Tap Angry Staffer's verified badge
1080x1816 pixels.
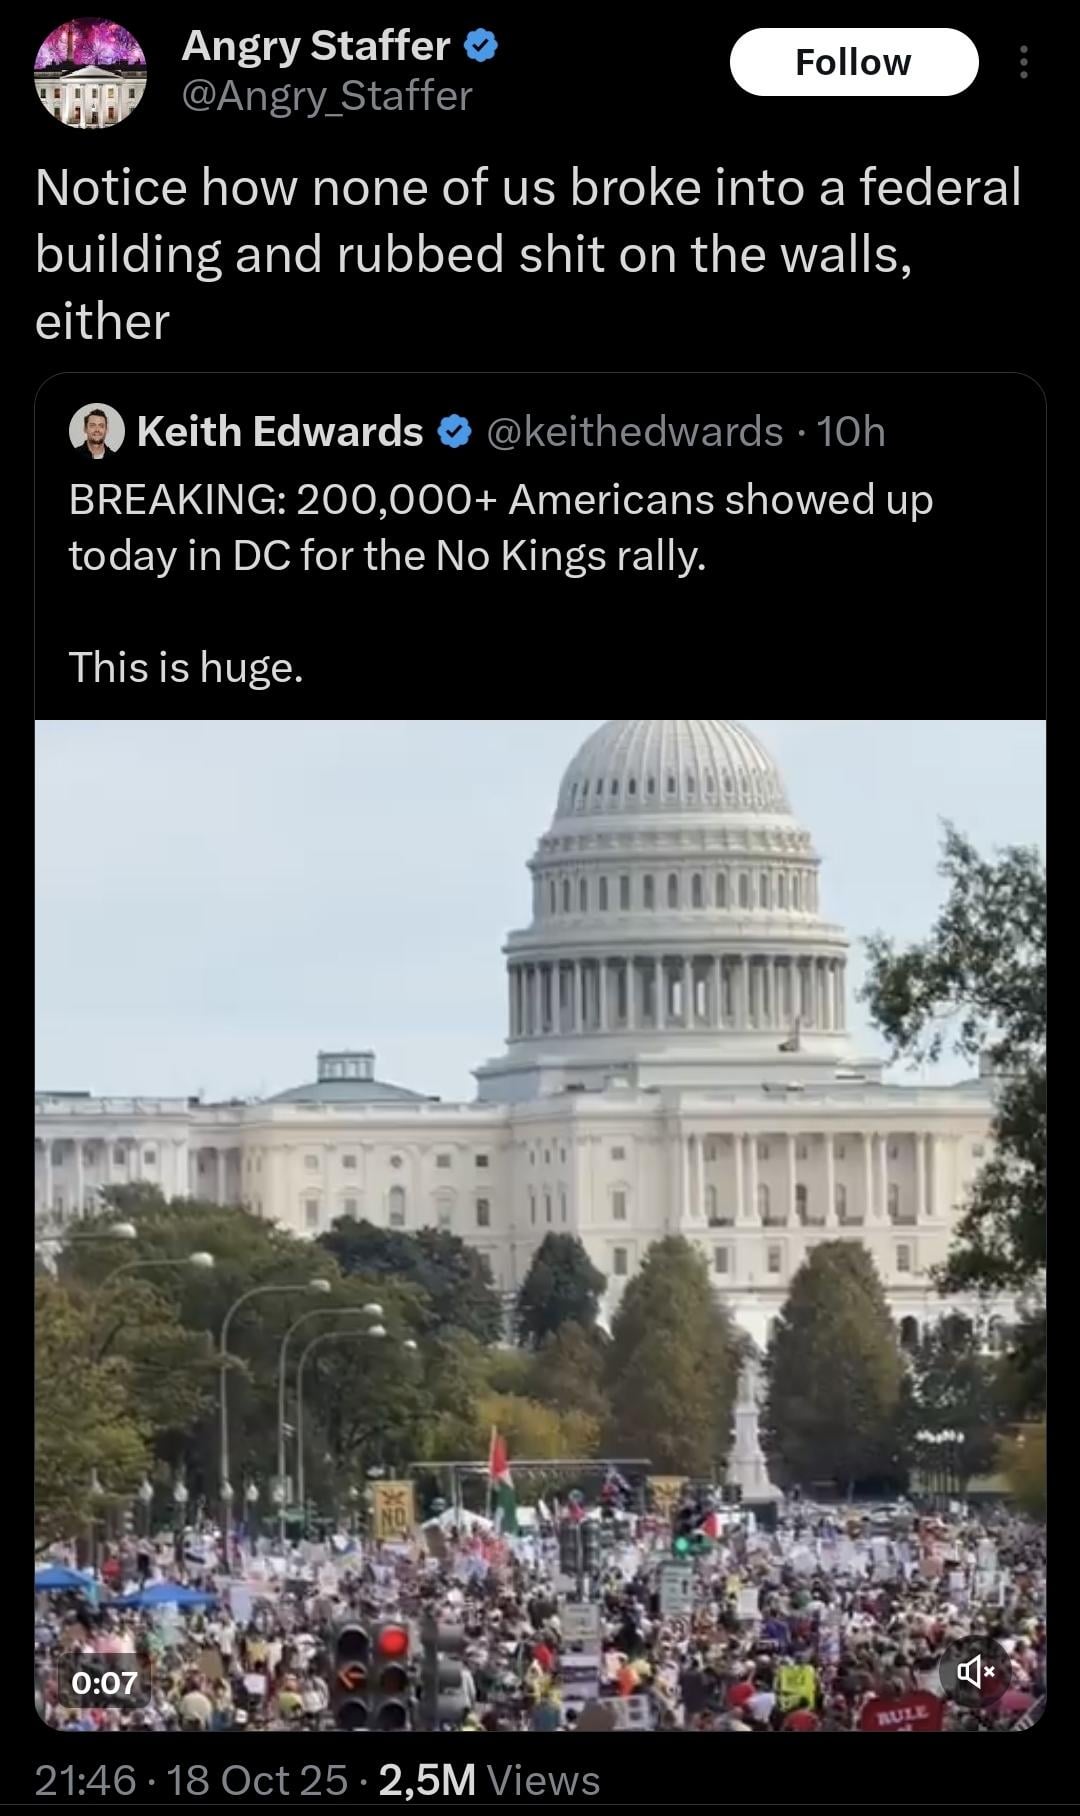(x=482, y=46)
